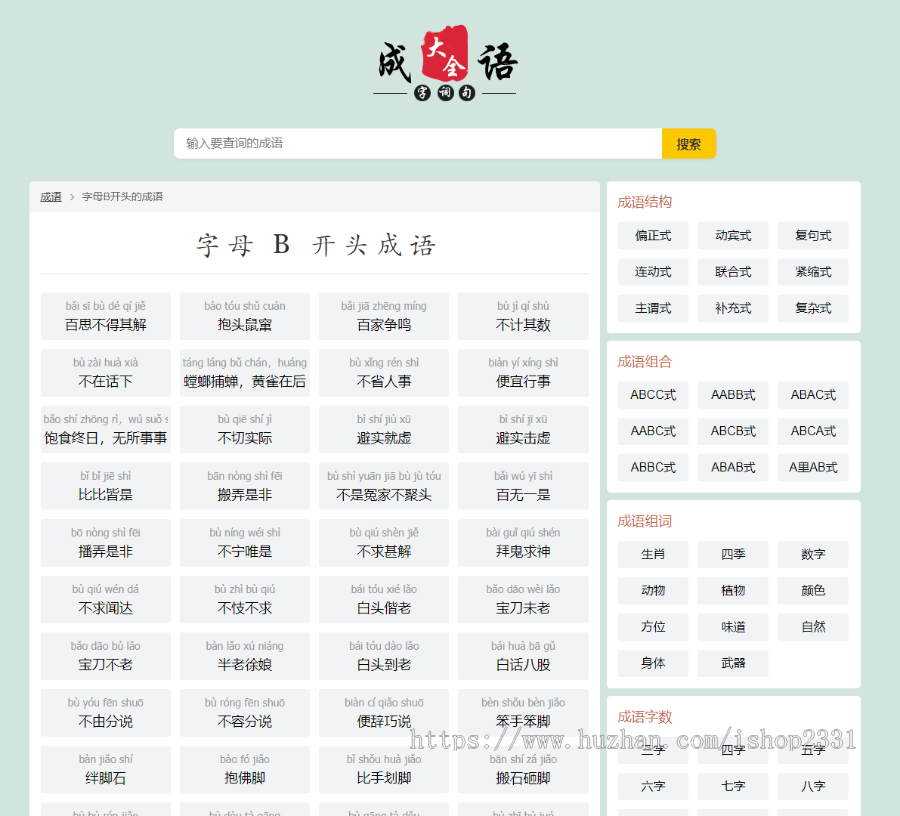The height and width of the screenshot is (816, 900).
Task: Choose the ABCA式 combination
Action: pos(813,431)
